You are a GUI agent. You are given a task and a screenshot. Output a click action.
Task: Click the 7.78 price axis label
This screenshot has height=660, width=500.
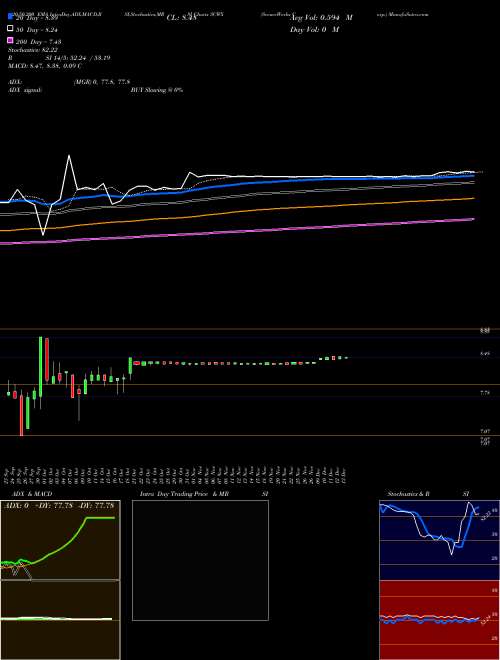coord(484,393)
